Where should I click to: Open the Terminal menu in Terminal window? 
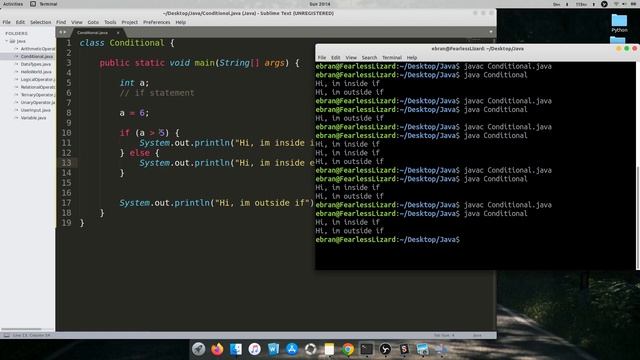click(x=392, y=58)
